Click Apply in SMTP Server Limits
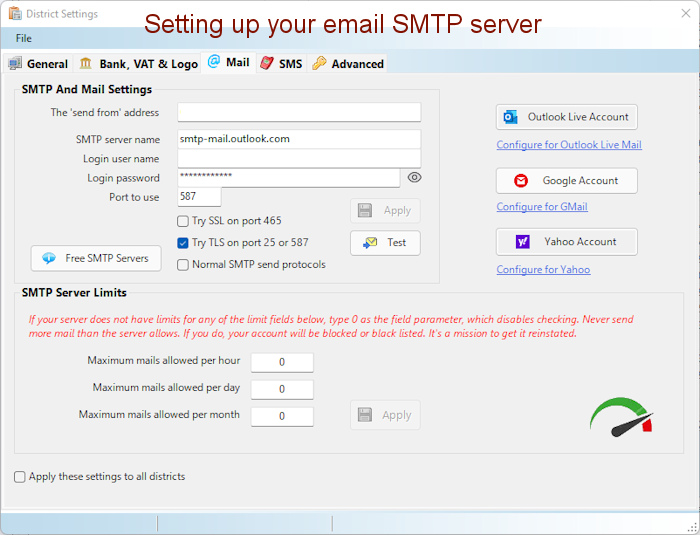Screen dimensions: 700x560 (385, 415)
